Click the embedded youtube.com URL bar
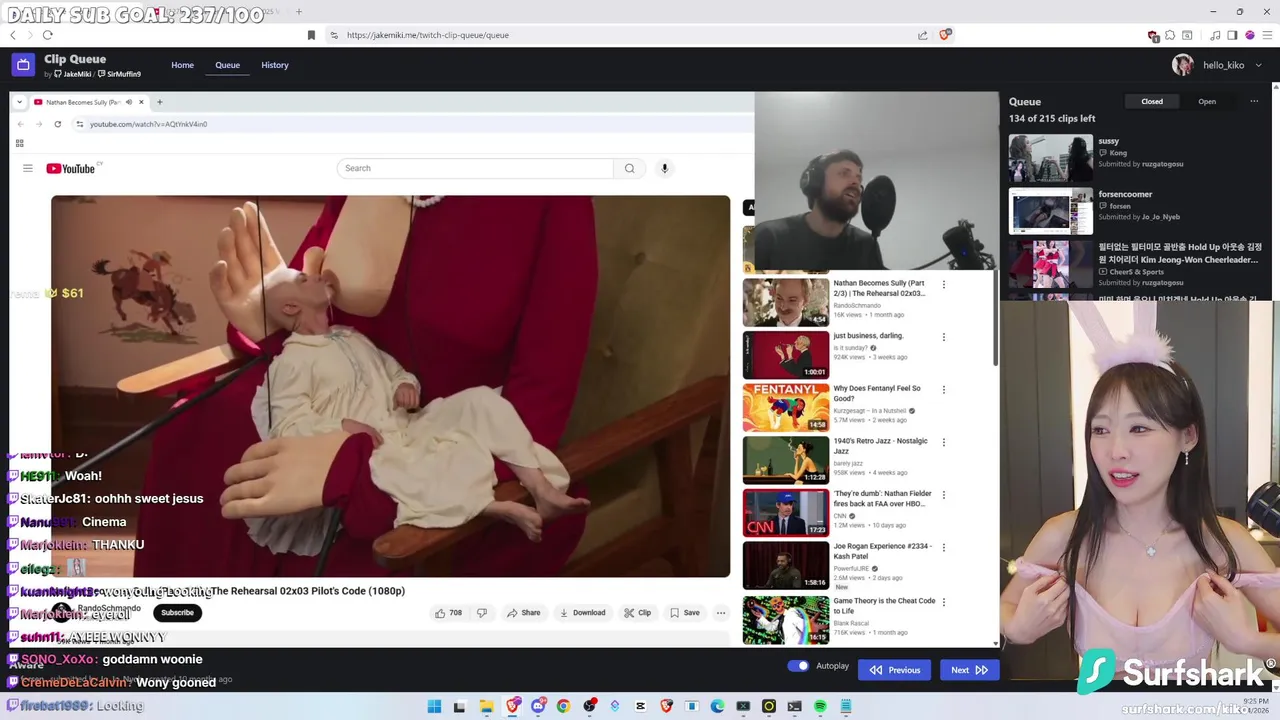Image resolution: width=1280 pixels, height=720 pixels. (412, 124)
